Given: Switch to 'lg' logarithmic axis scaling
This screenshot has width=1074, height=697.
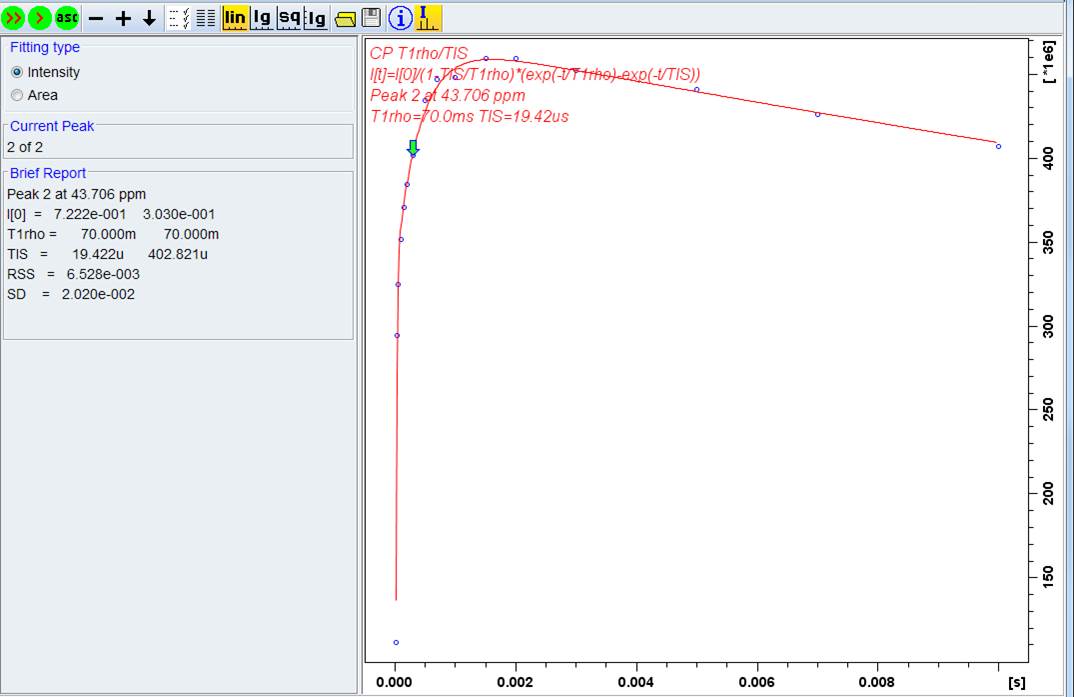Looking at the screenshot, I should tap(262, 18).
